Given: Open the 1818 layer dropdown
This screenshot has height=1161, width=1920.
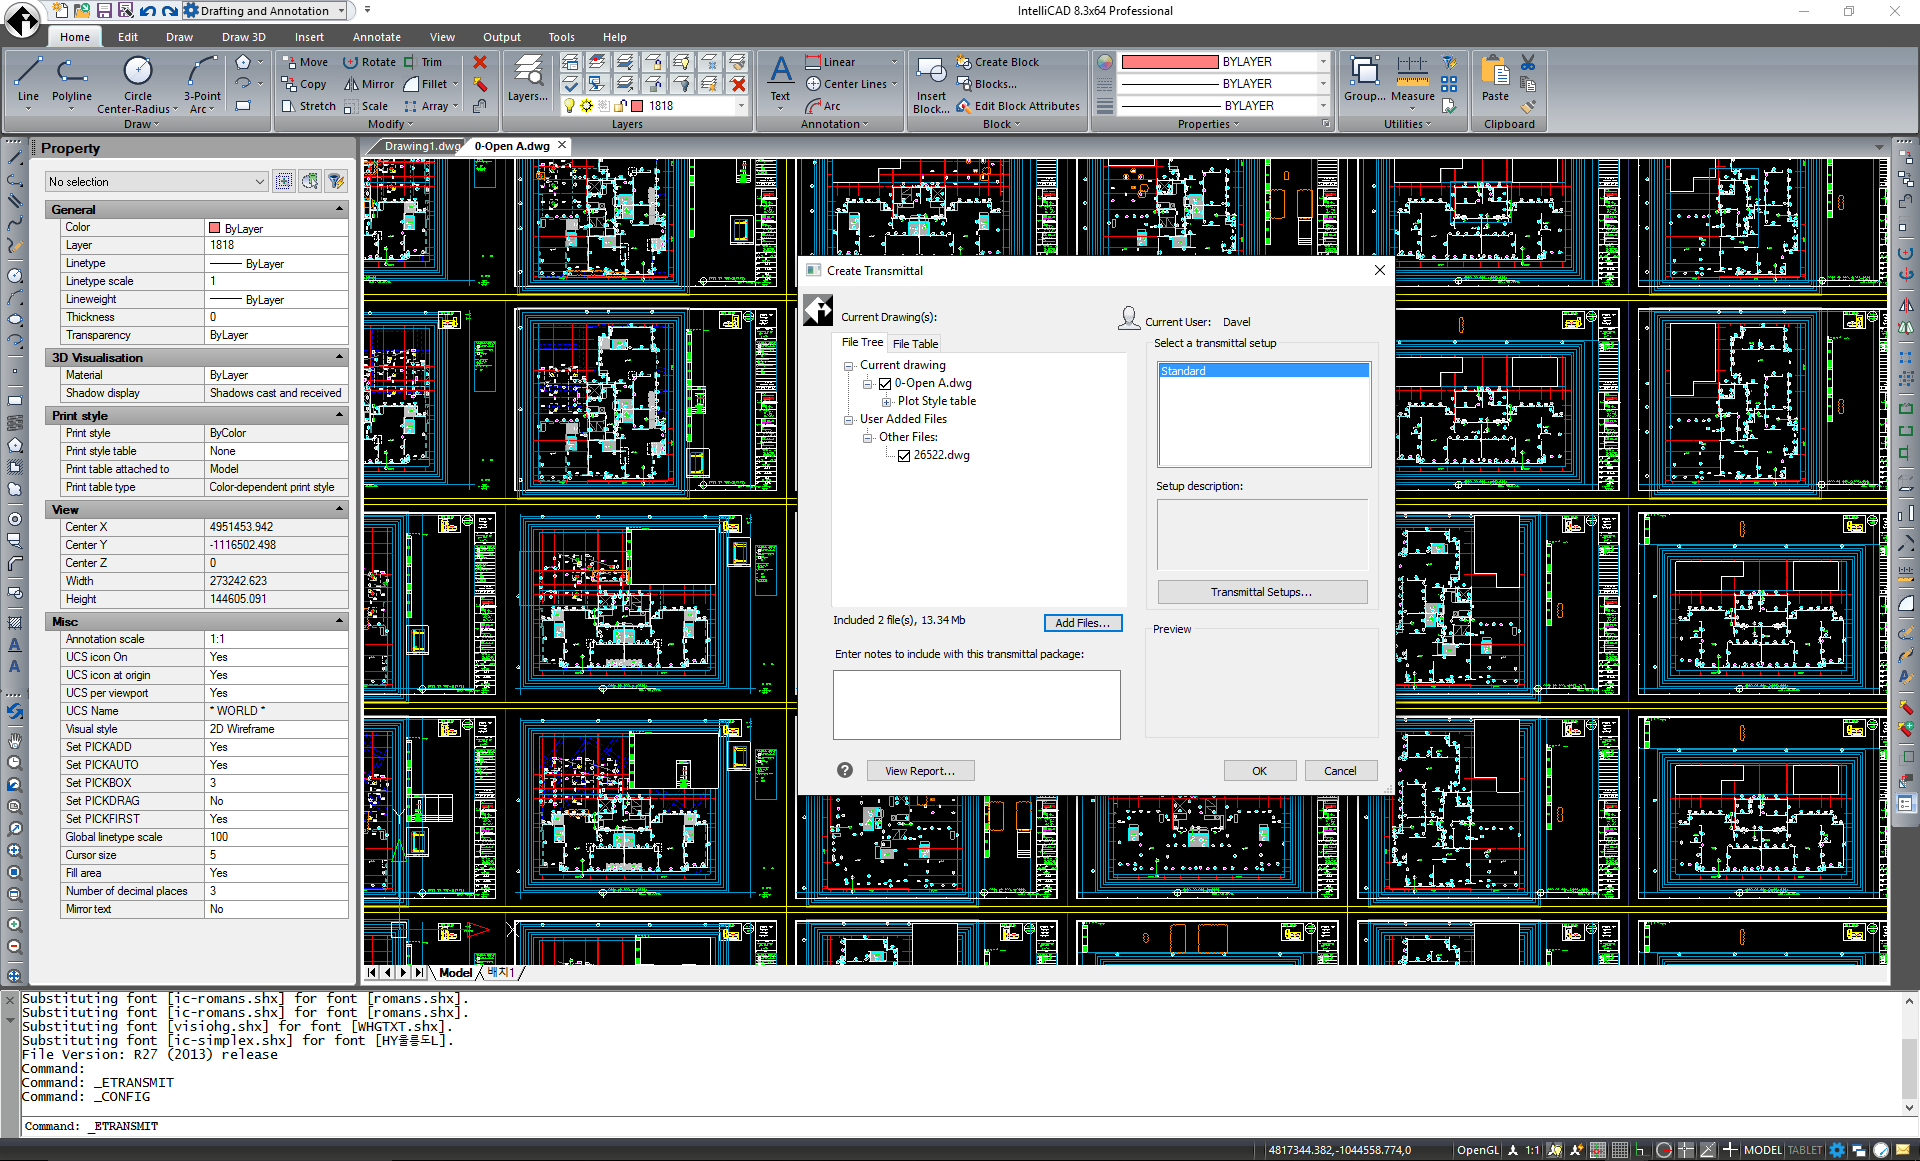Looking at the screenshot, I should tap(740, 105).
